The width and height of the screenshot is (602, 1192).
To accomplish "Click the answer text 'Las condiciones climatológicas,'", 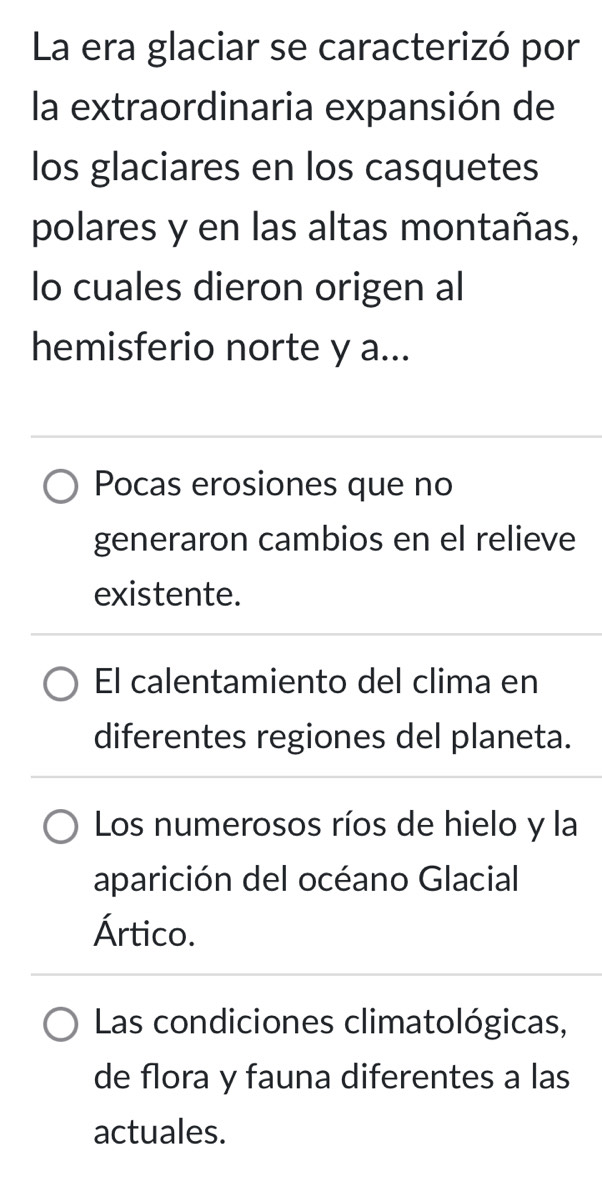I will click(x=332, y=1023).
